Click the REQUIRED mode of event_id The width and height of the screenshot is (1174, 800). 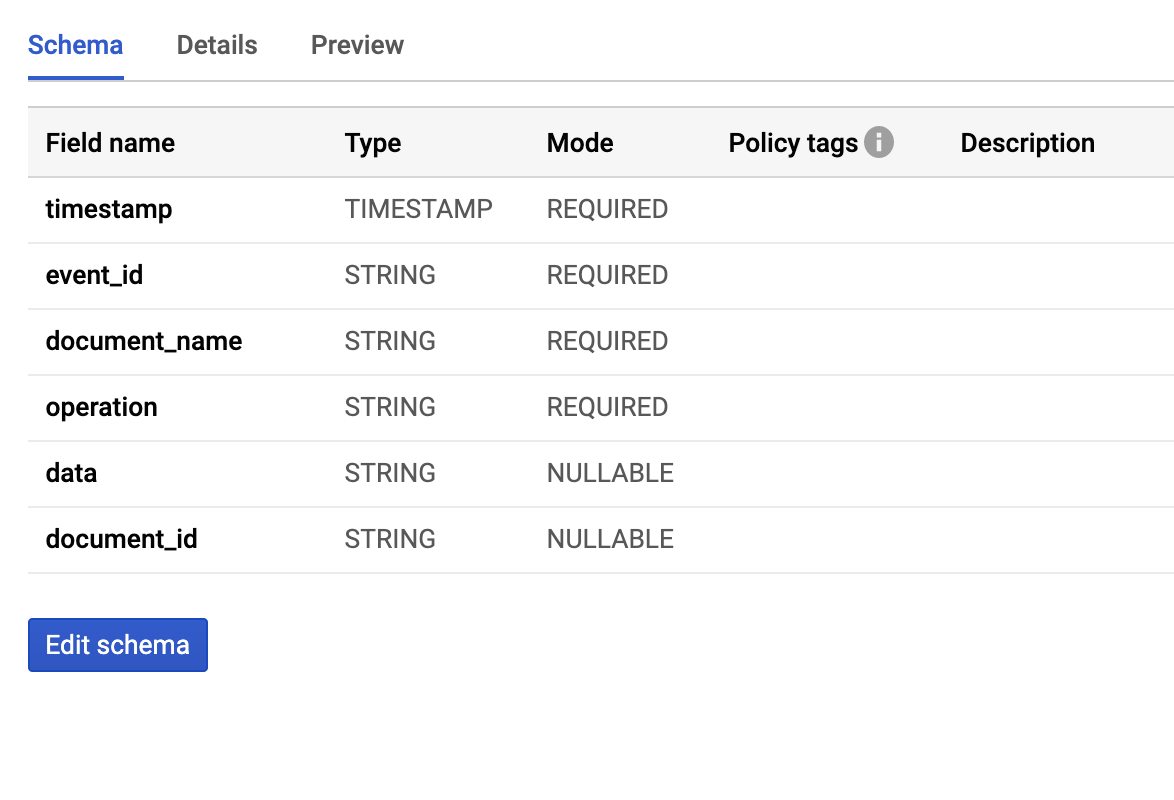tap(607, 275)
